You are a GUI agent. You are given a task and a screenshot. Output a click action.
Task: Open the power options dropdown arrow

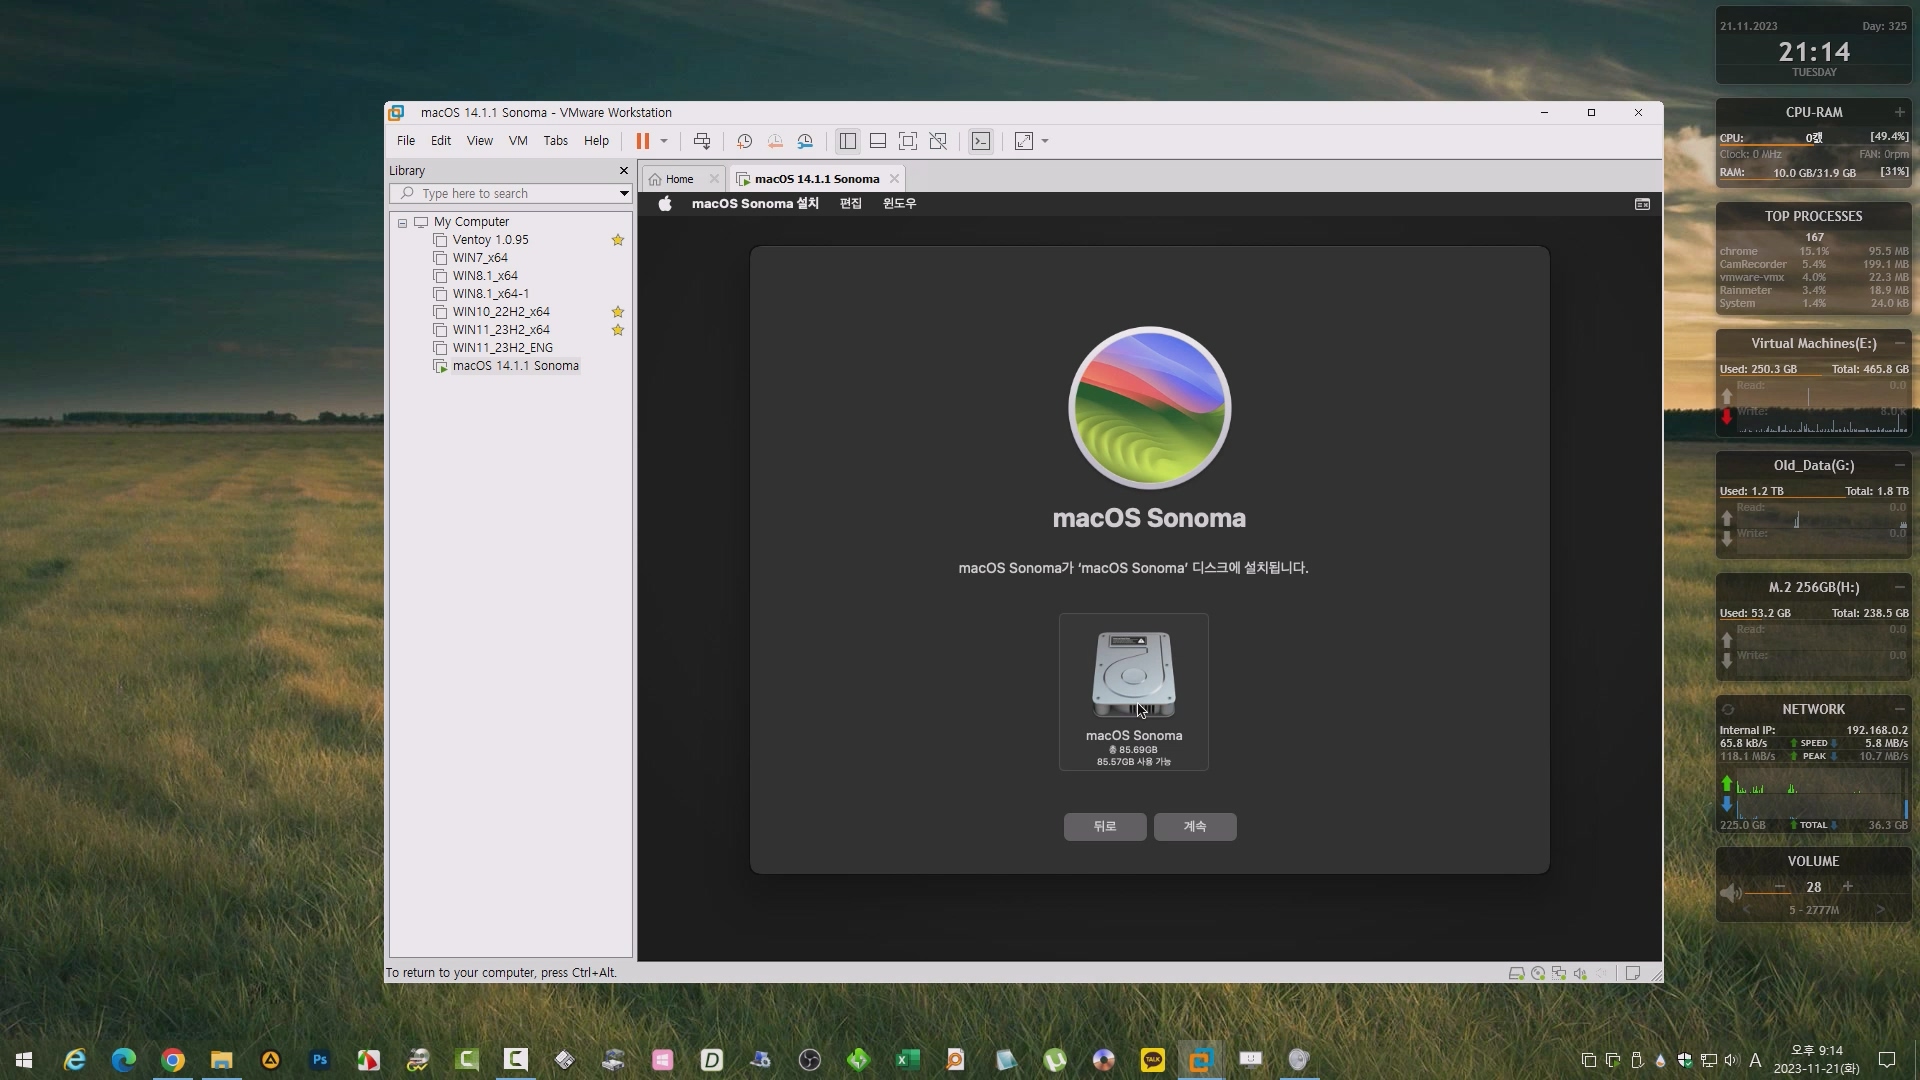664,141
